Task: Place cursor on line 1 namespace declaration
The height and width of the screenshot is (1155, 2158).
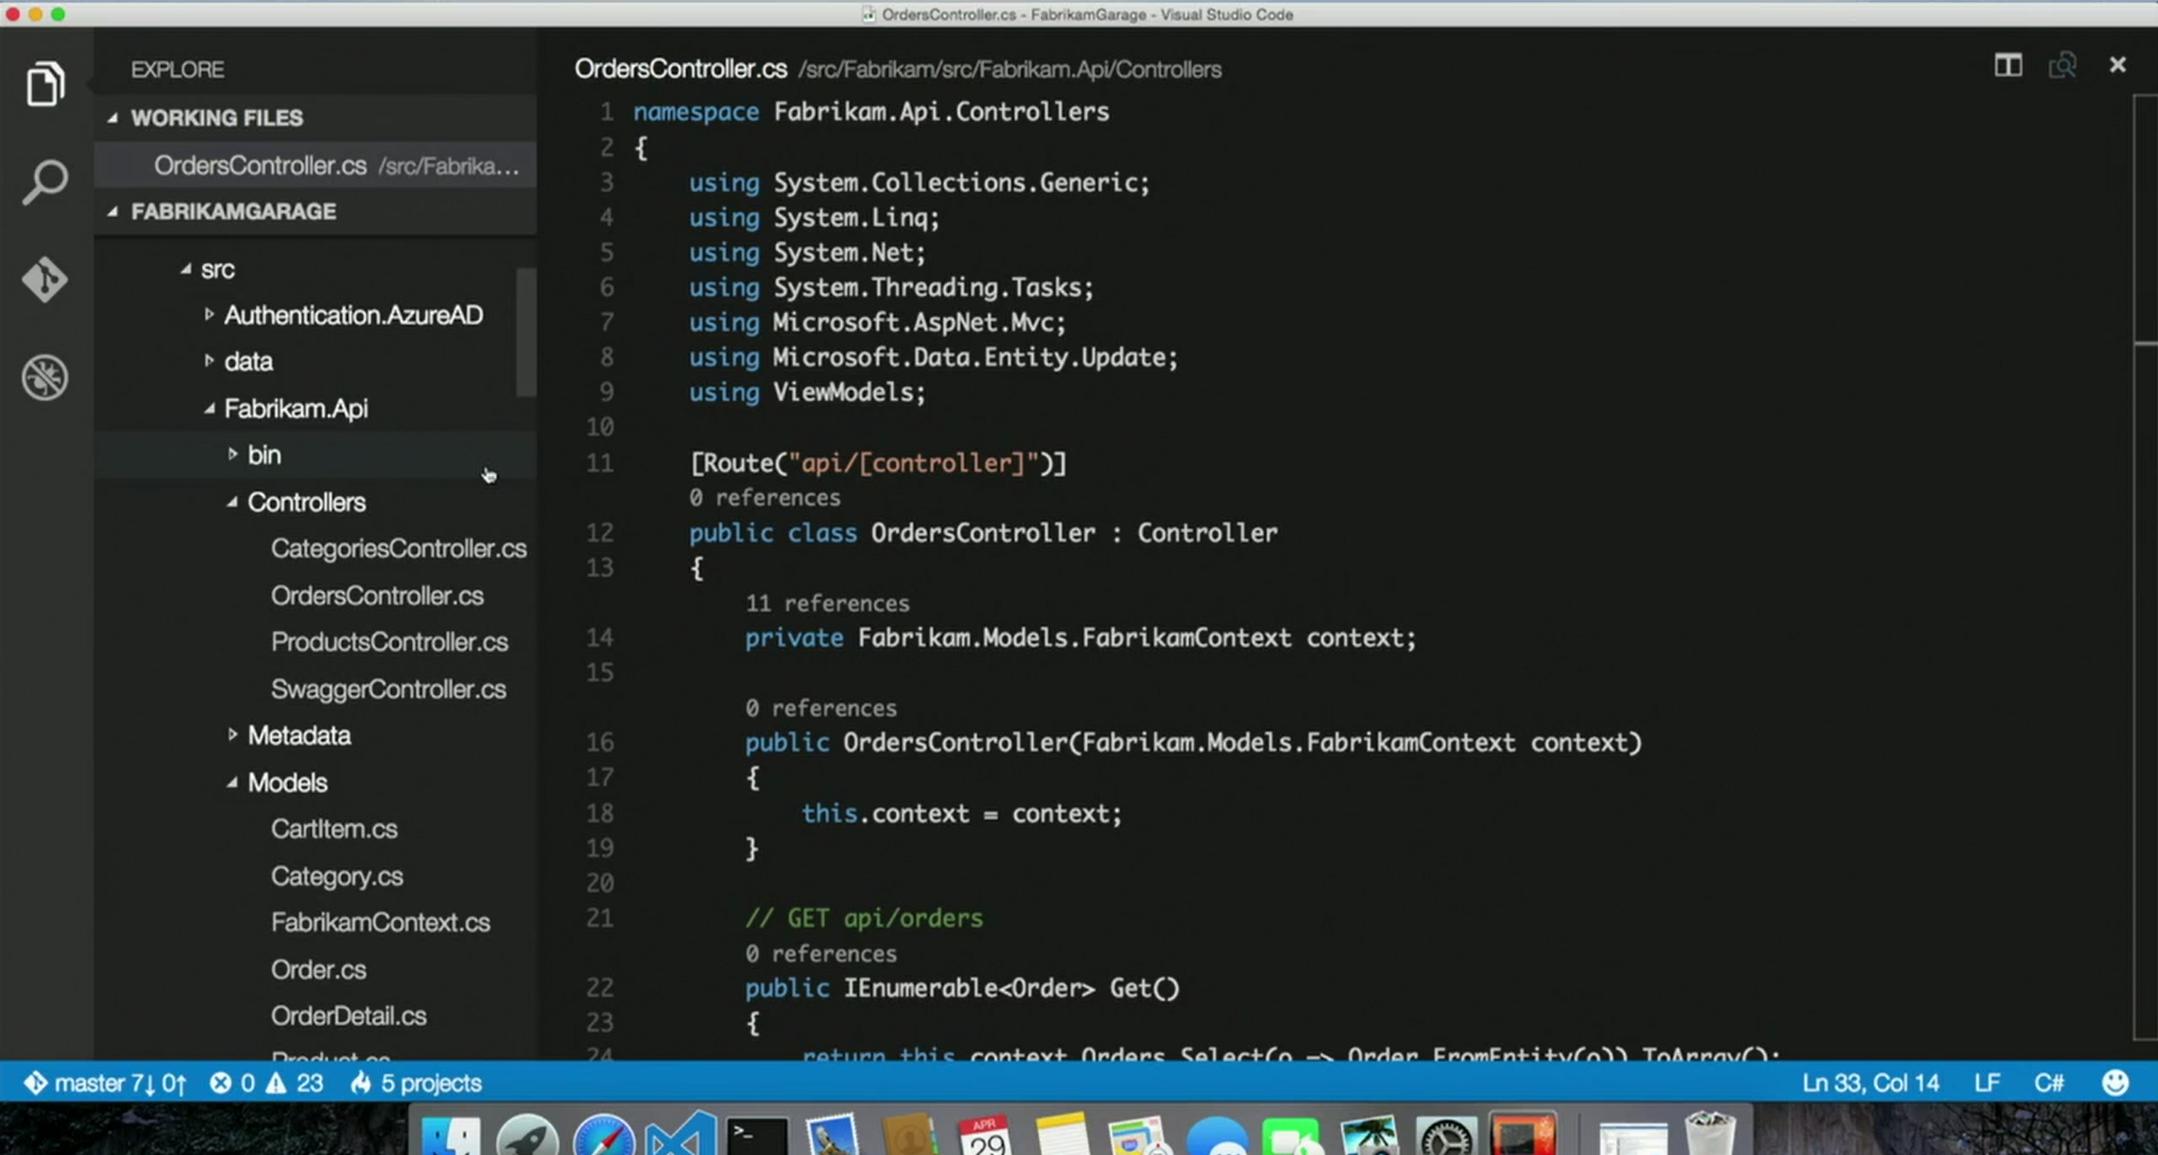Action: (x=871, y=111)
